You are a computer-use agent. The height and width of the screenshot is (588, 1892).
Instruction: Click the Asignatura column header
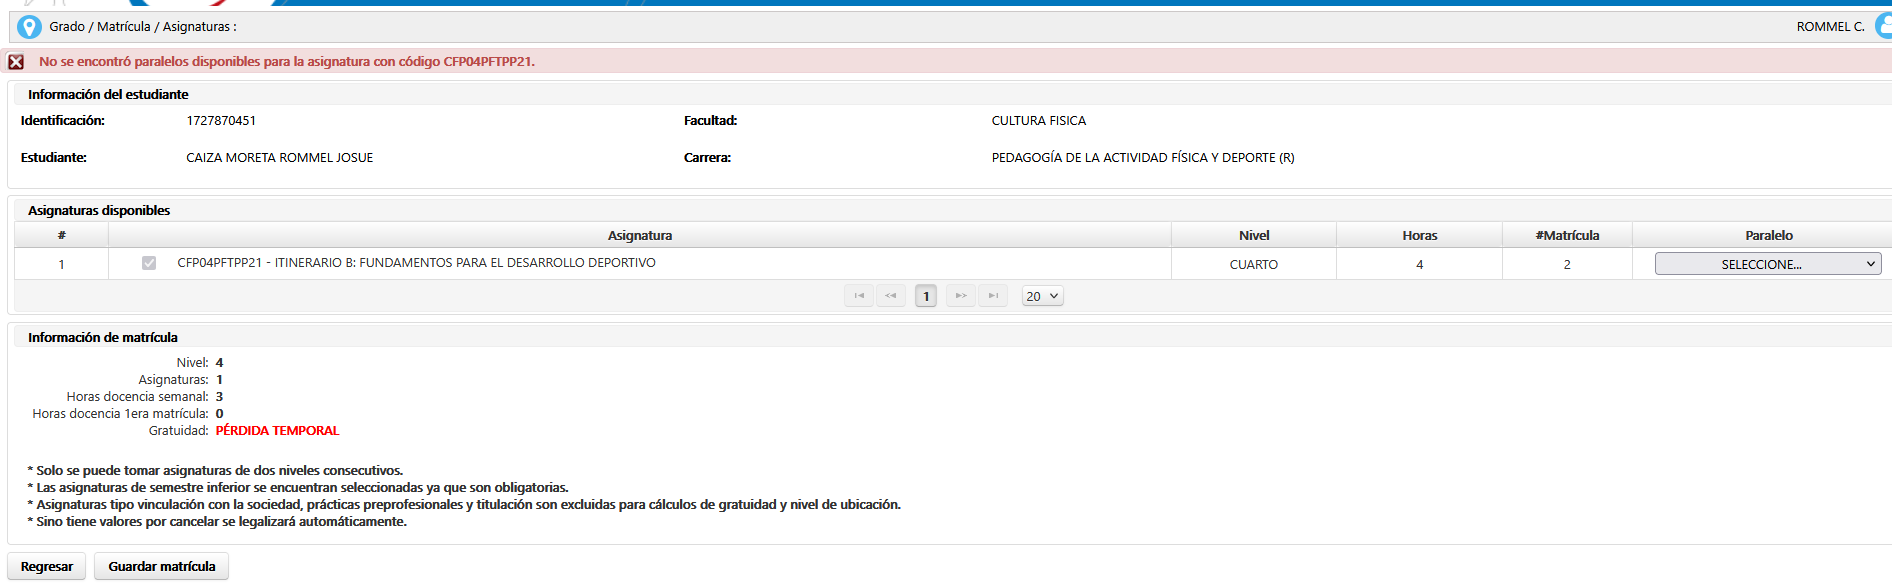pos(640,236)
